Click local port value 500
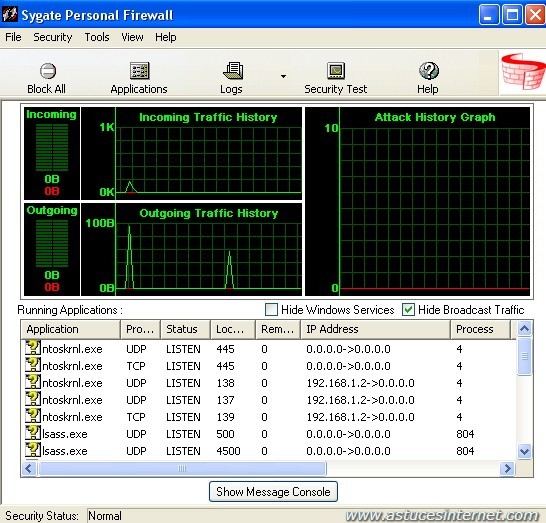The width and height of the screenshot is (546, 523). pyautogui.click(x=225, y=434)
